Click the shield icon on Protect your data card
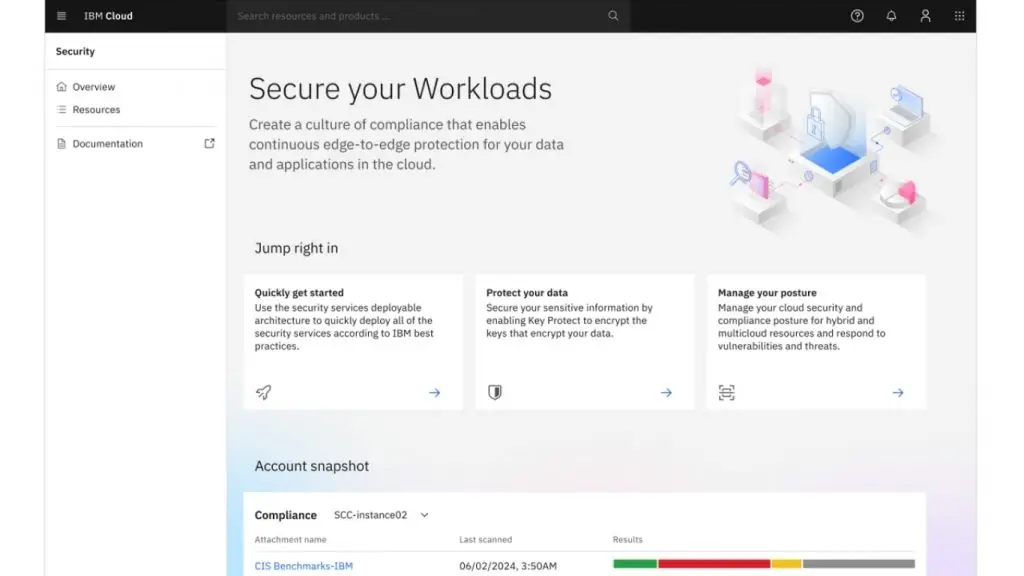This screenshot has width=1024, height=576. click(x=495, y=392)
